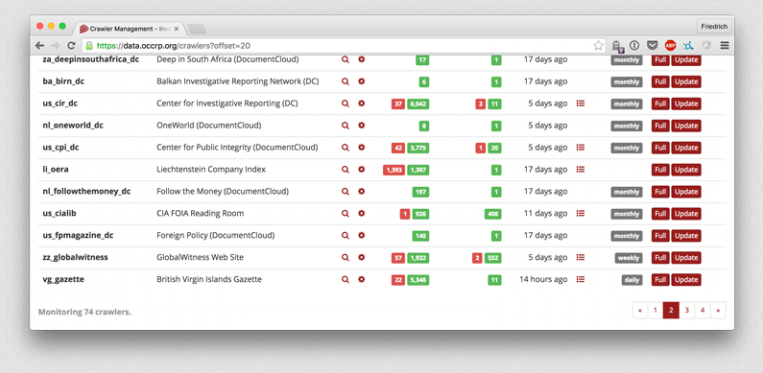Close the Crawler Management tab
This screenshot has height=373, width=763.
(176, 29)
